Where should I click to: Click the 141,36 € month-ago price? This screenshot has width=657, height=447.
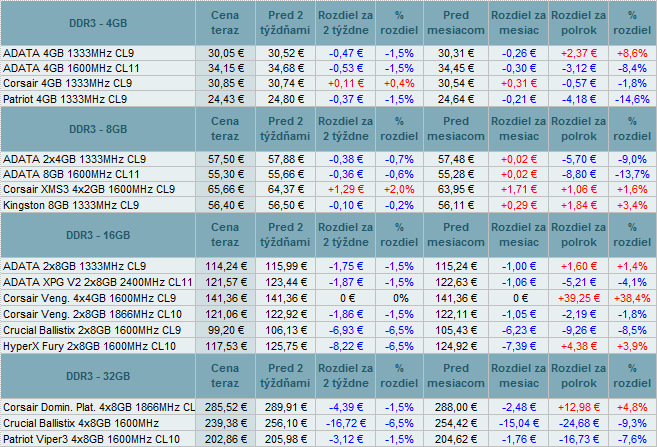(x=456, y=298)
